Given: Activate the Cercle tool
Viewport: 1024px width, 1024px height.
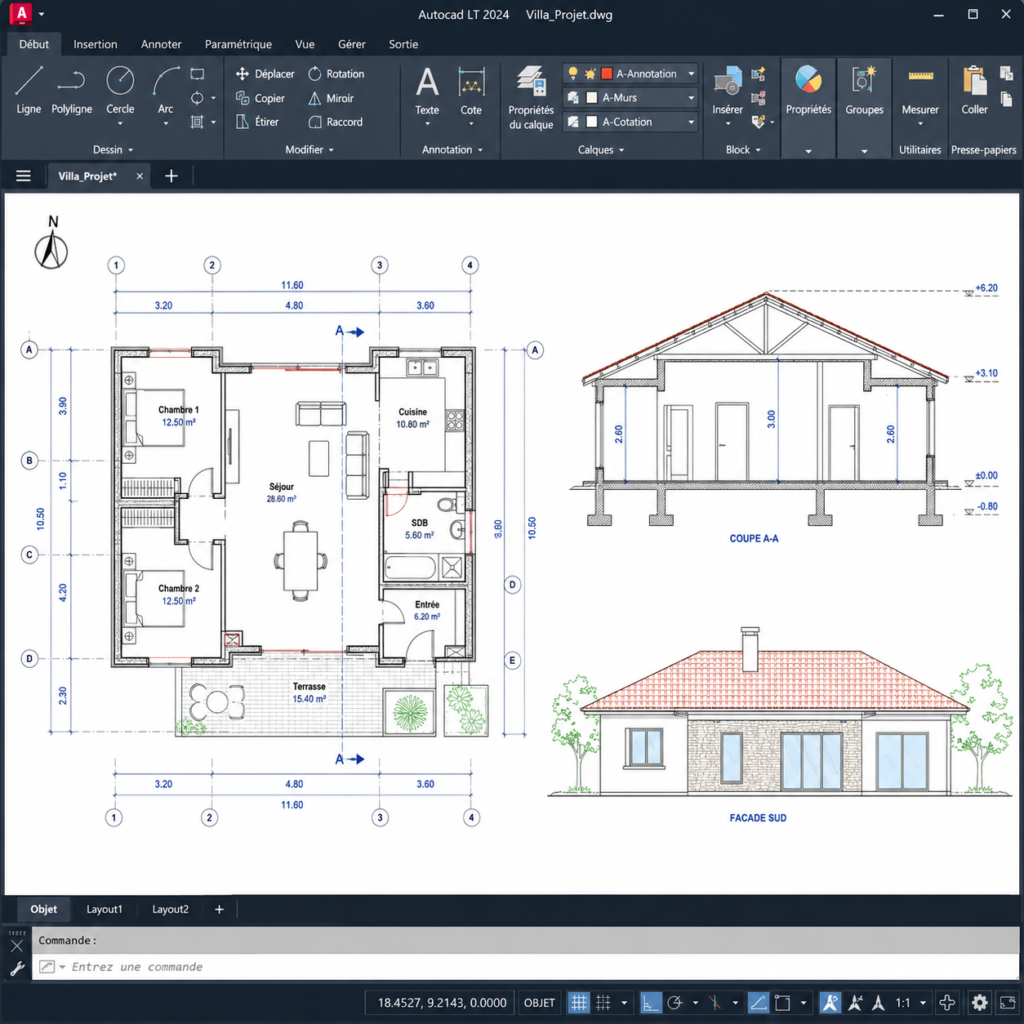Looking at the screenshot, I should point(120,90).
